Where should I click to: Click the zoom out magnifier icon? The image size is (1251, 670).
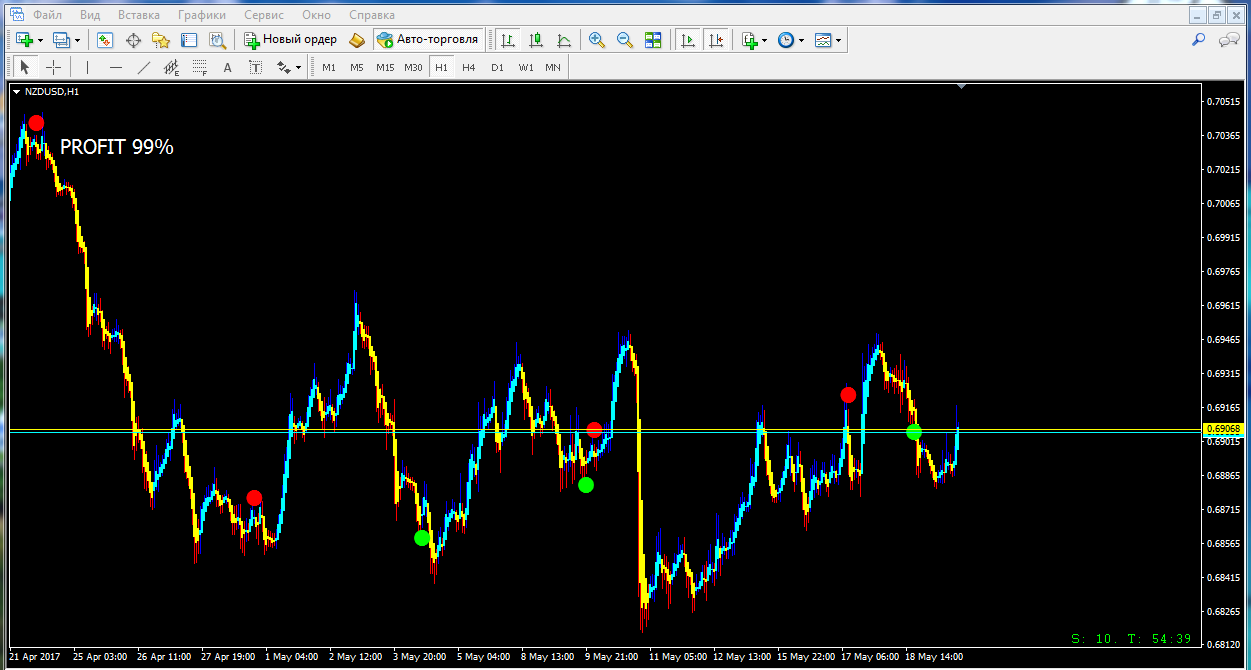[x=625, y=40]
